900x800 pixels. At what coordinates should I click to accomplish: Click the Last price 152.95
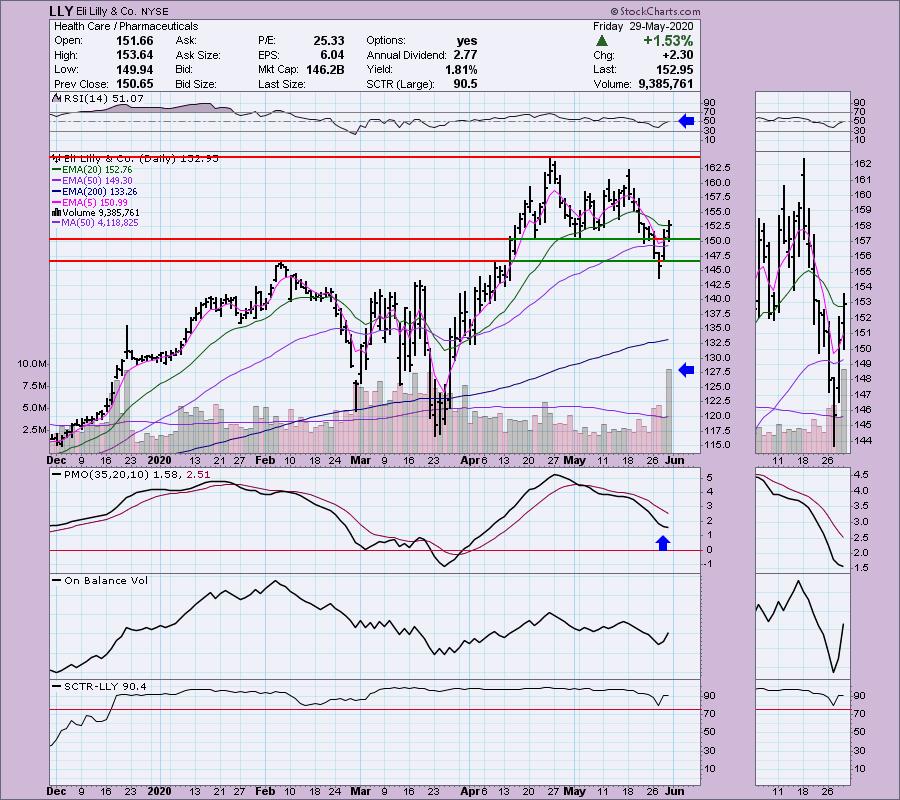[675, 69]
